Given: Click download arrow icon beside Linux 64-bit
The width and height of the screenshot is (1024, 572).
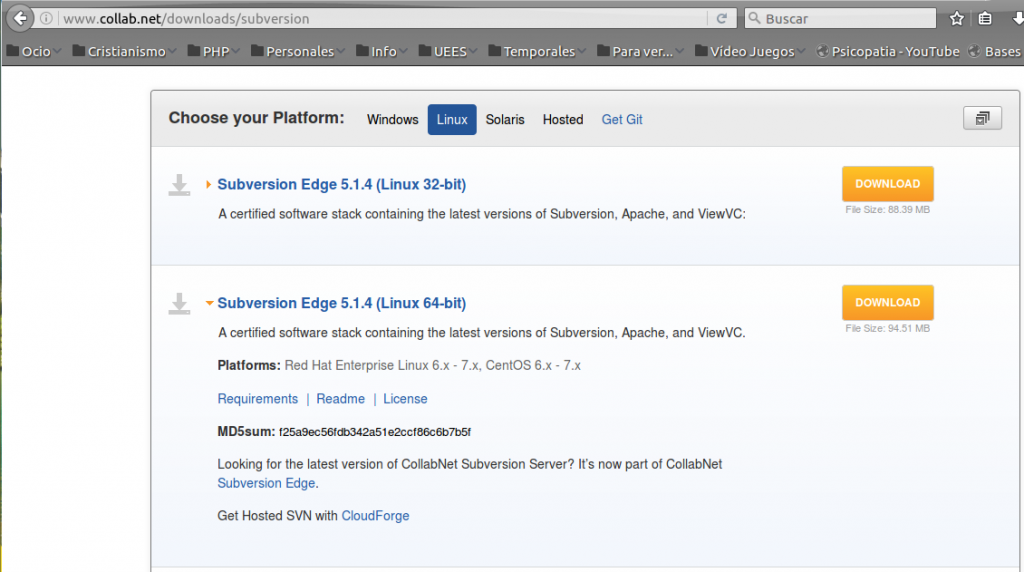Looking at the screenshot, I should [x=179, y=304].
